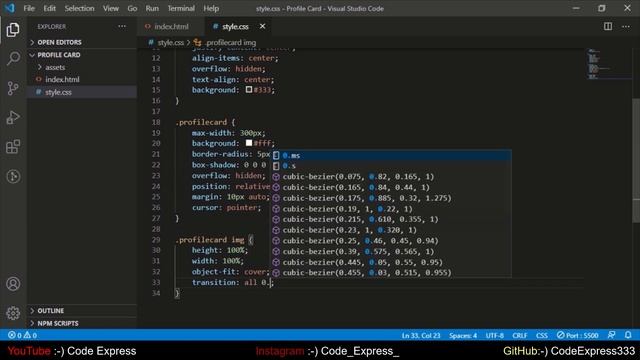This screenshot has height=360, width=640.
Task: Open the feedback icon in status bar
Action: tap(611, 335)
